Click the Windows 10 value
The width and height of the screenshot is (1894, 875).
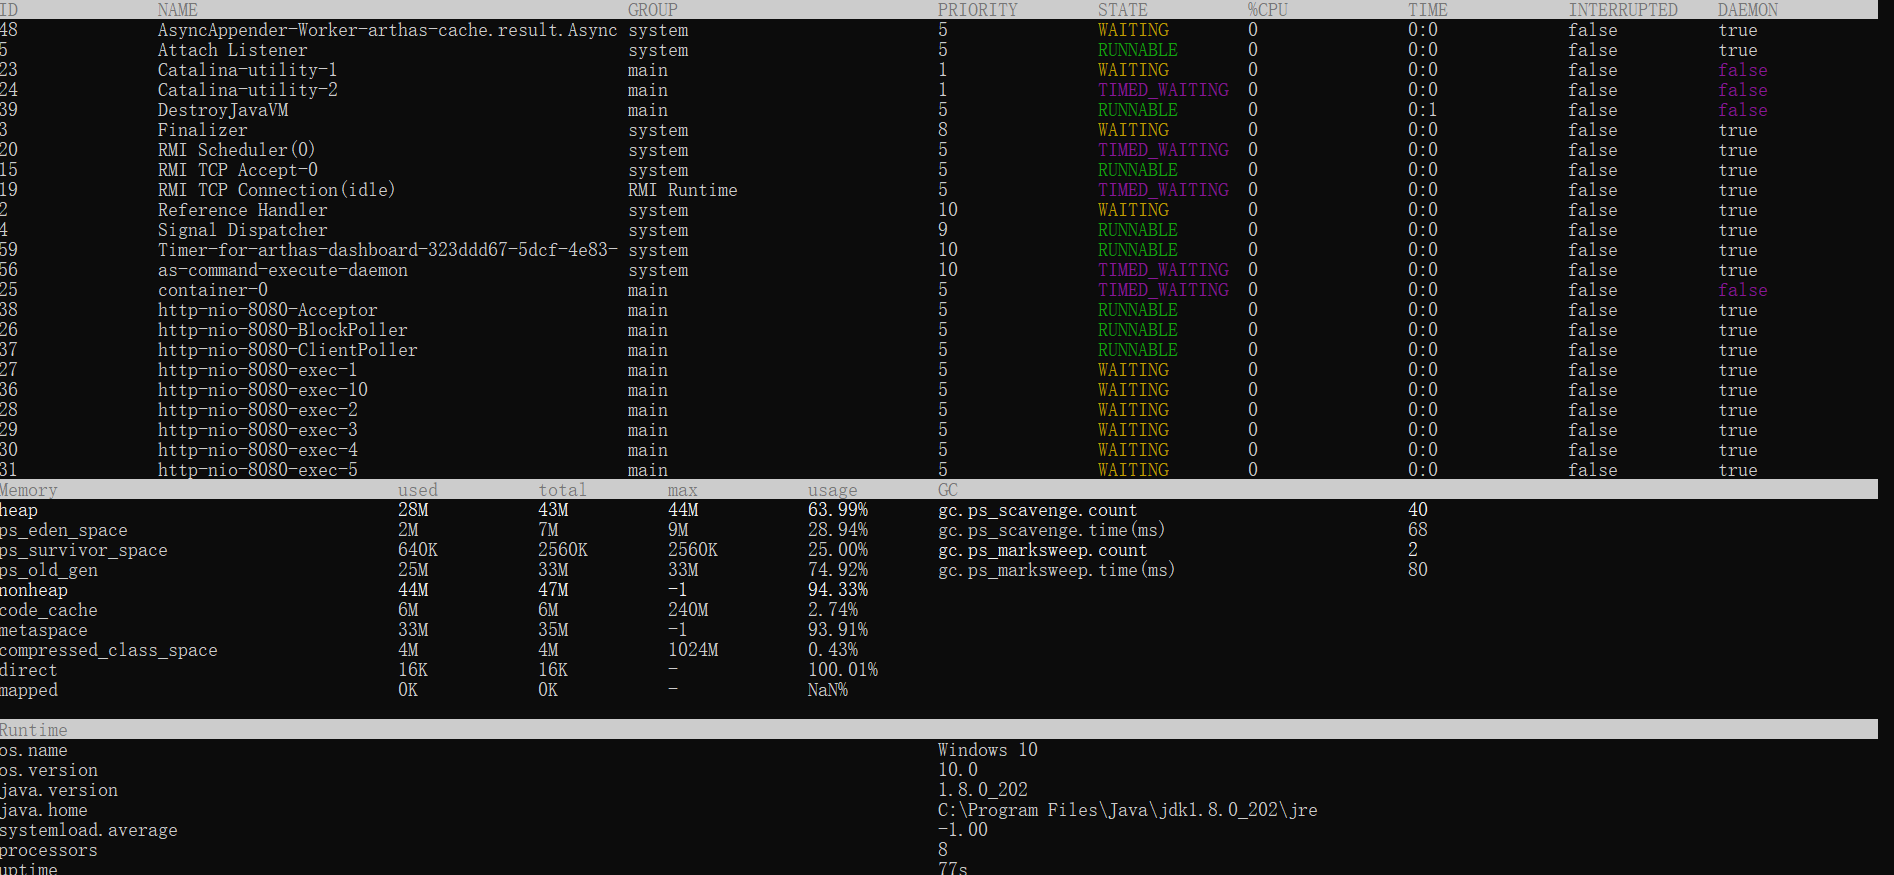click(x=988, y=750)
